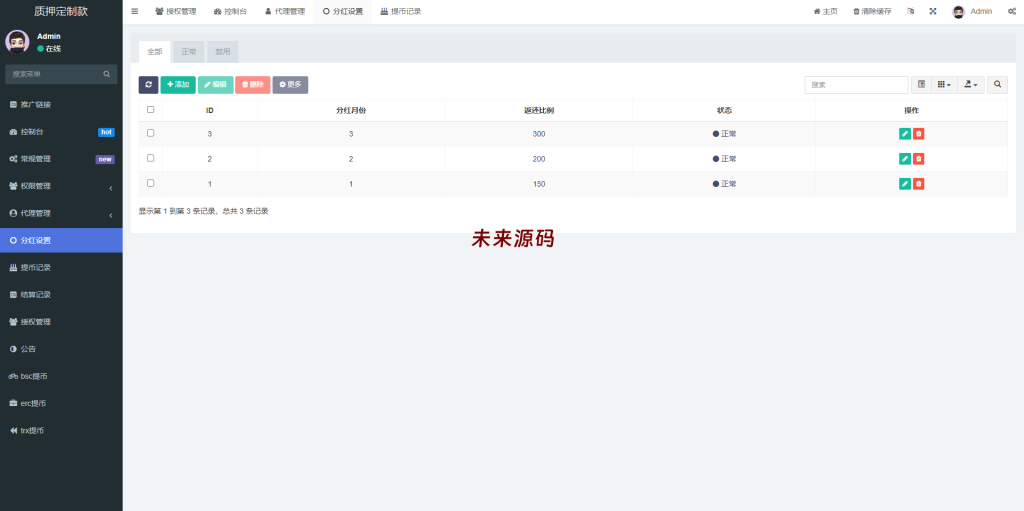Click the 质押定制款 site title
Image resolution: width=1024 pixels, height=511 pixels.
61,11
